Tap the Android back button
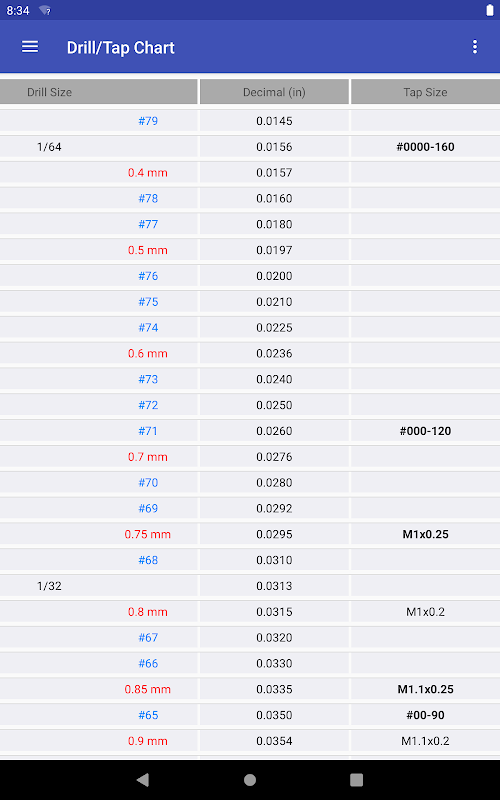This screenshot has width=500, height=800. click(143, 780)
